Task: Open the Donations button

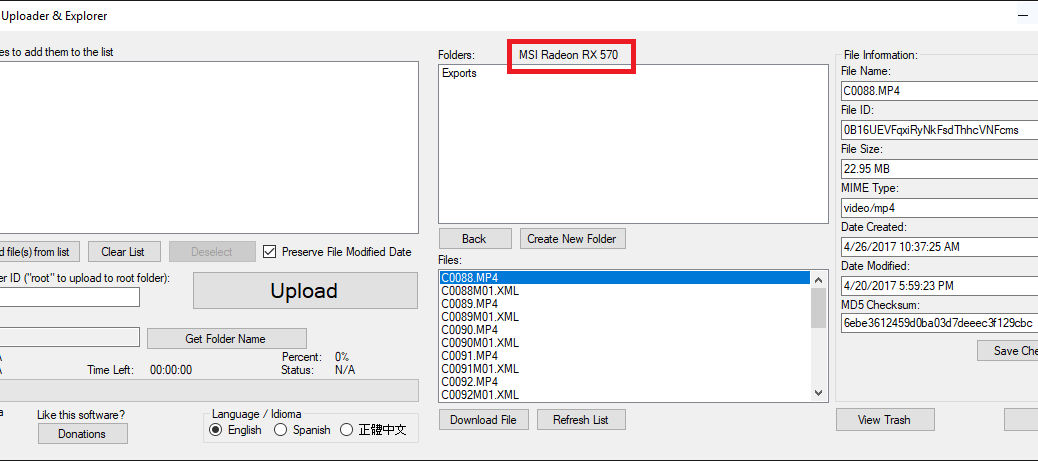Action: 82,434
